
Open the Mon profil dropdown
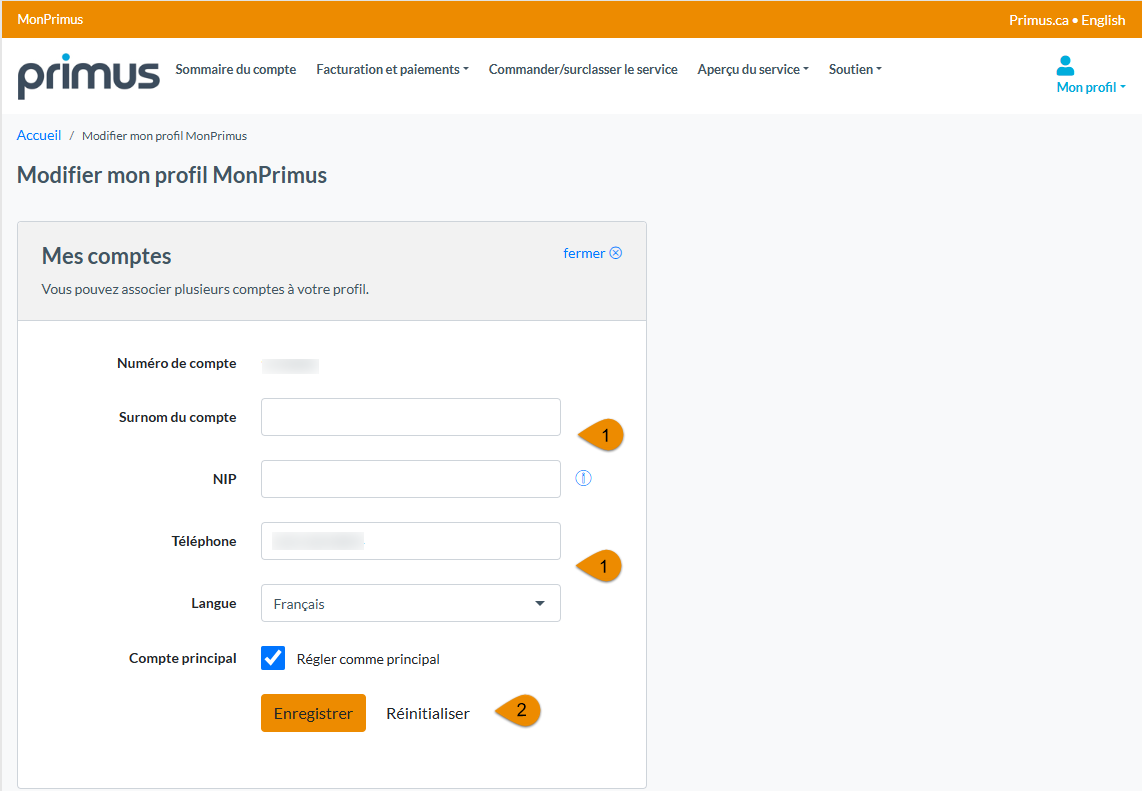(x=1091, y=87)
